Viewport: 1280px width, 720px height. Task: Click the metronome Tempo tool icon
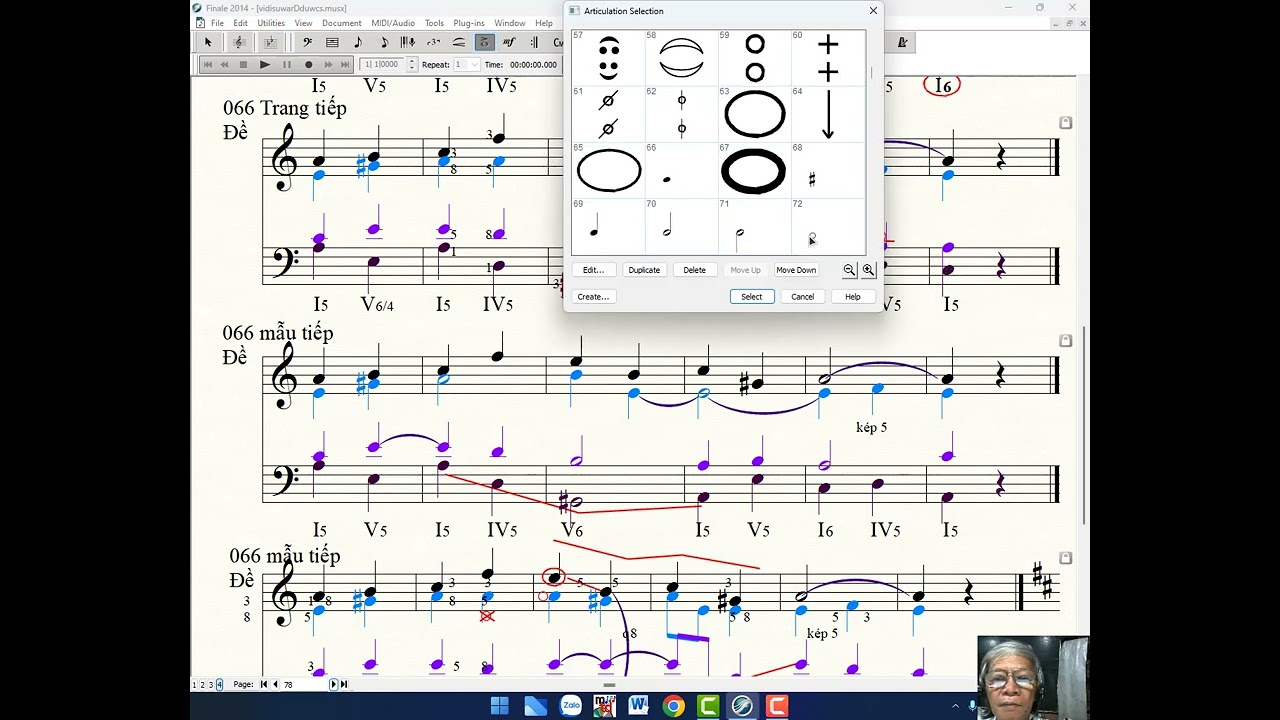903,42
